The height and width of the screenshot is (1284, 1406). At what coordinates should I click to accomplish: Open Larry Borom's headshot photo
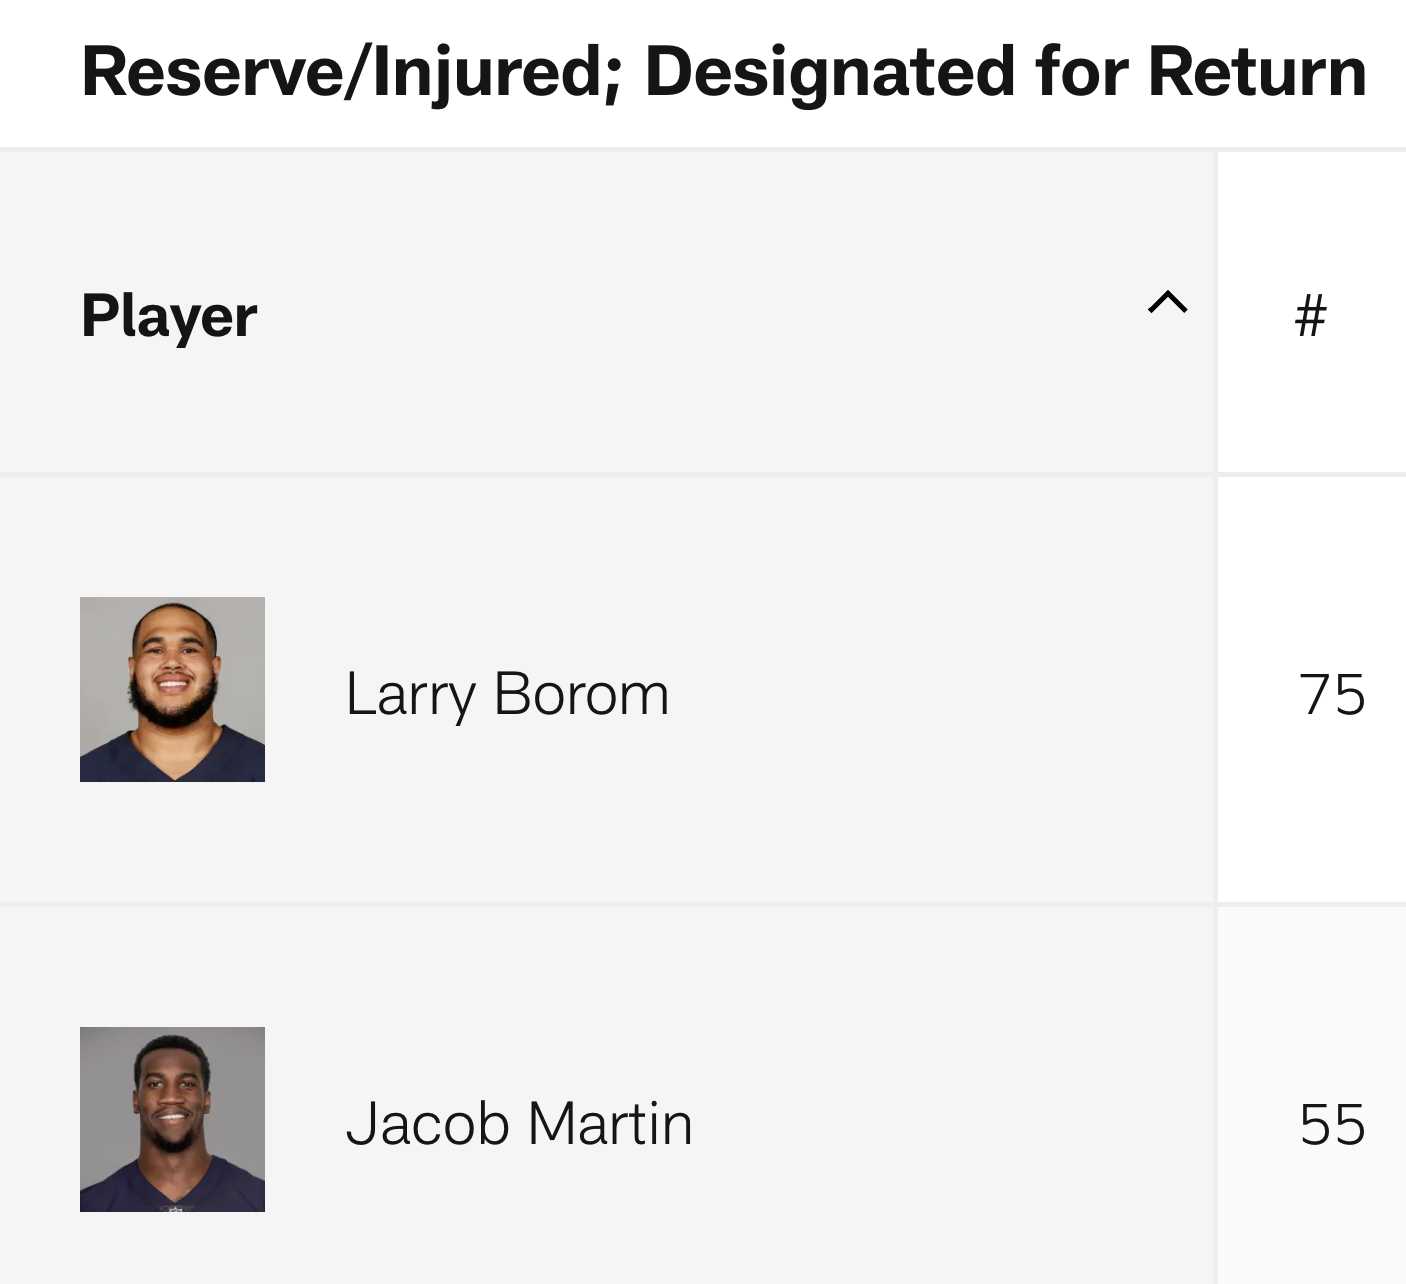tap(172, 689)
